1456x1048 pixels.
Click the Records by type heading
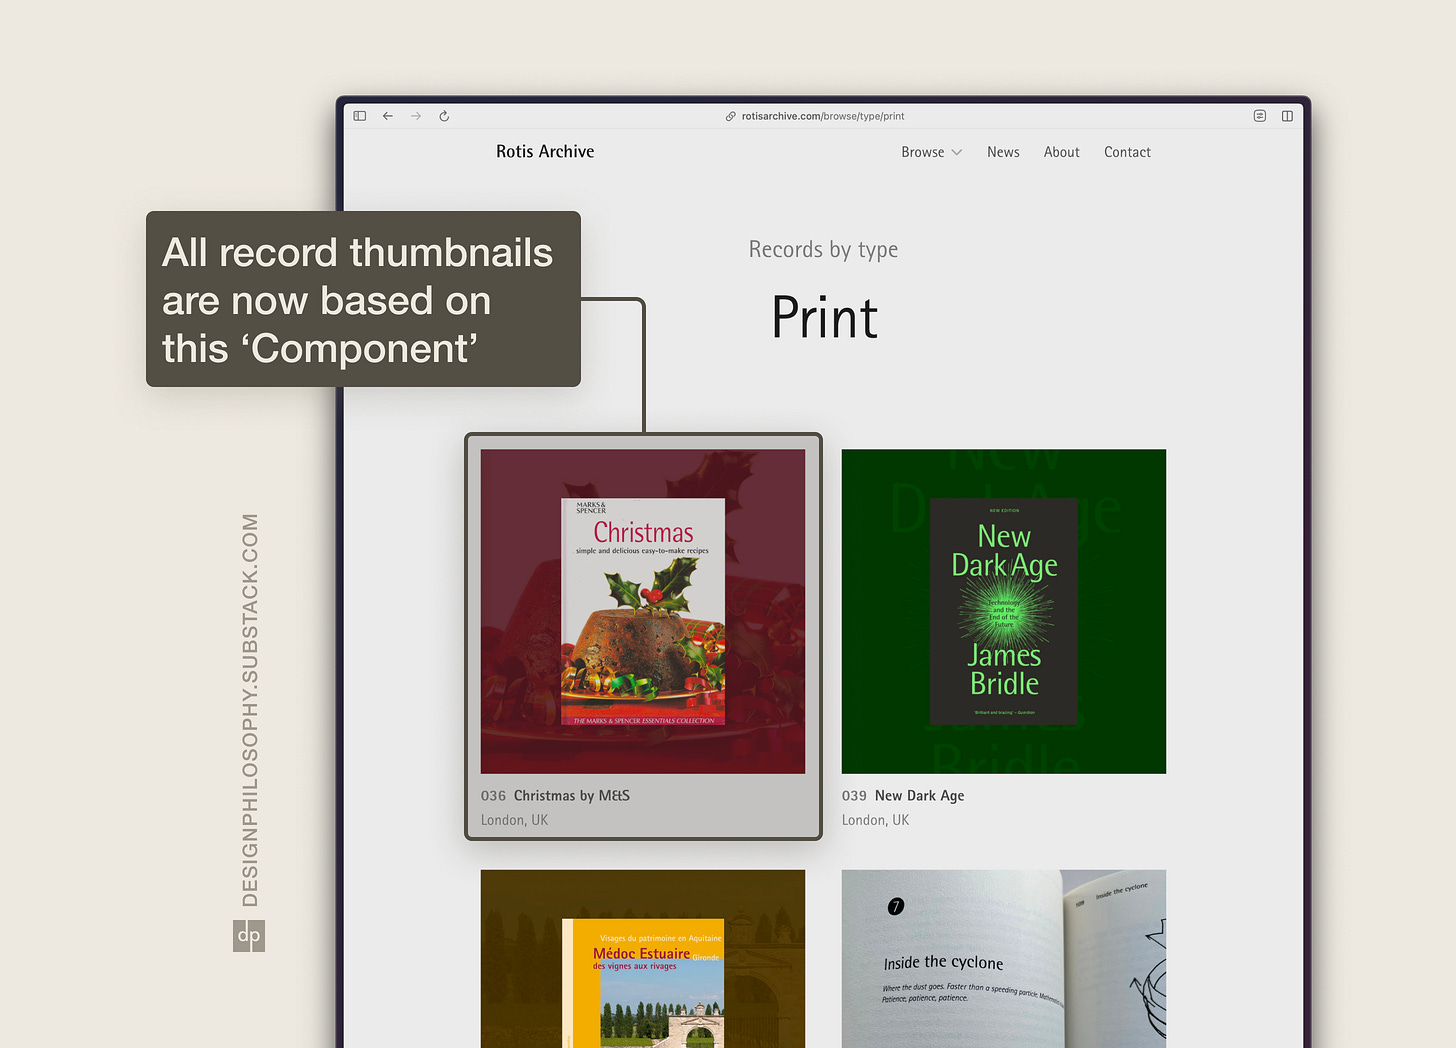point(823,250)
